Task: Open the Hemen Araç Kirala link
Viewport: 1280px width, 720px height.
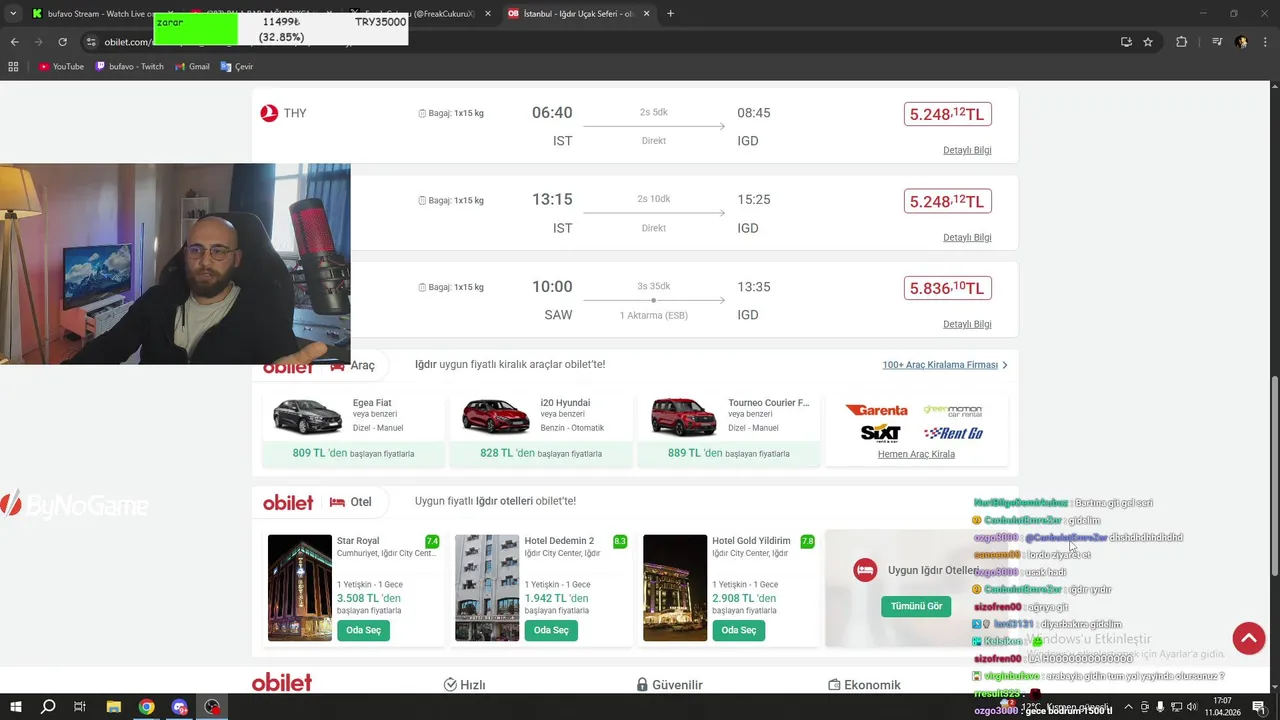Action: (916, 454)
